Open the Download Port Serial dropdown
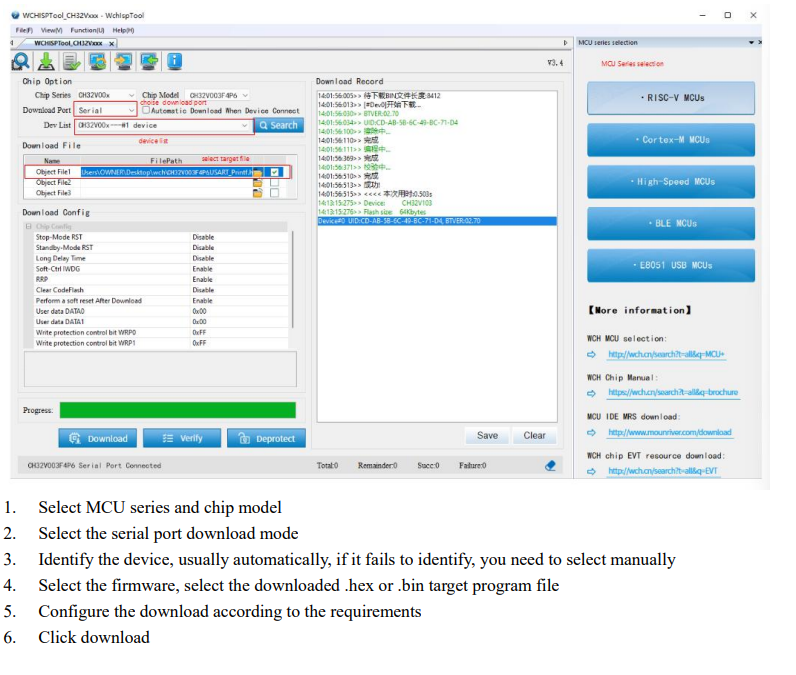The height and width of the screenshot is (675, 796). (x=106, y=110)
